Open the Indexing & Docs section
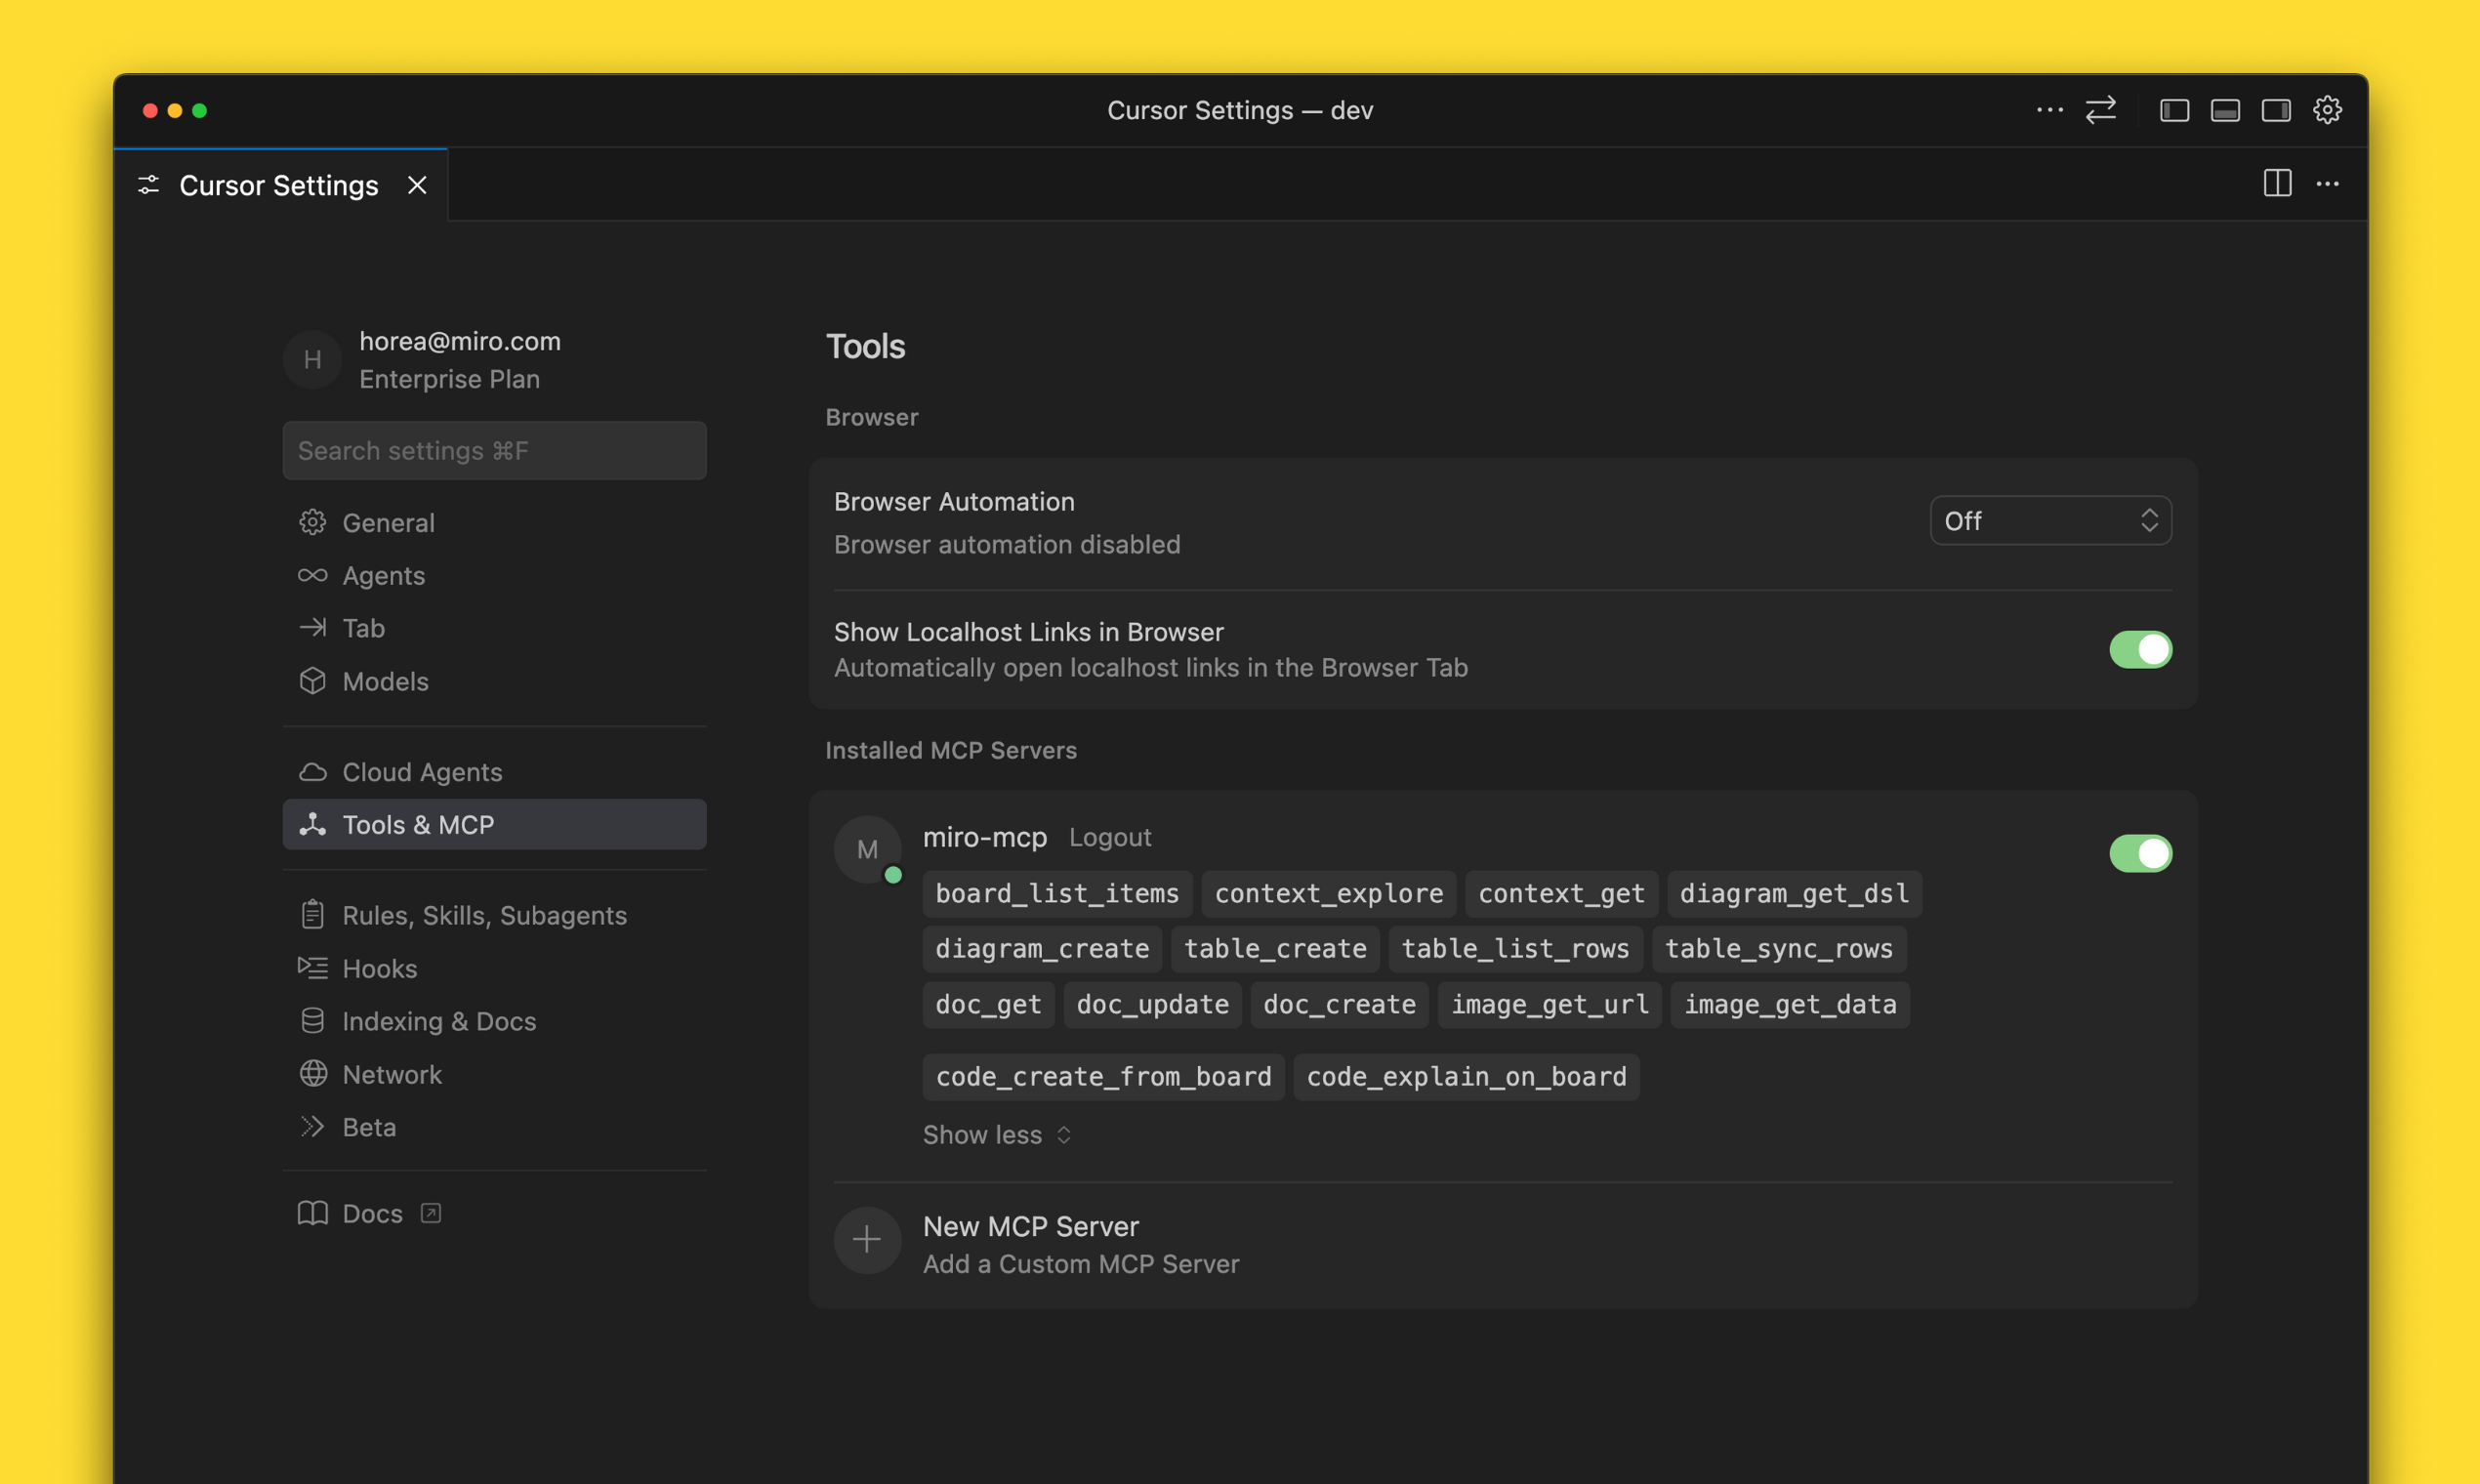The height and width of the screenshot is (1484, 2480). pyautogui.click(x=439, y=1021)
